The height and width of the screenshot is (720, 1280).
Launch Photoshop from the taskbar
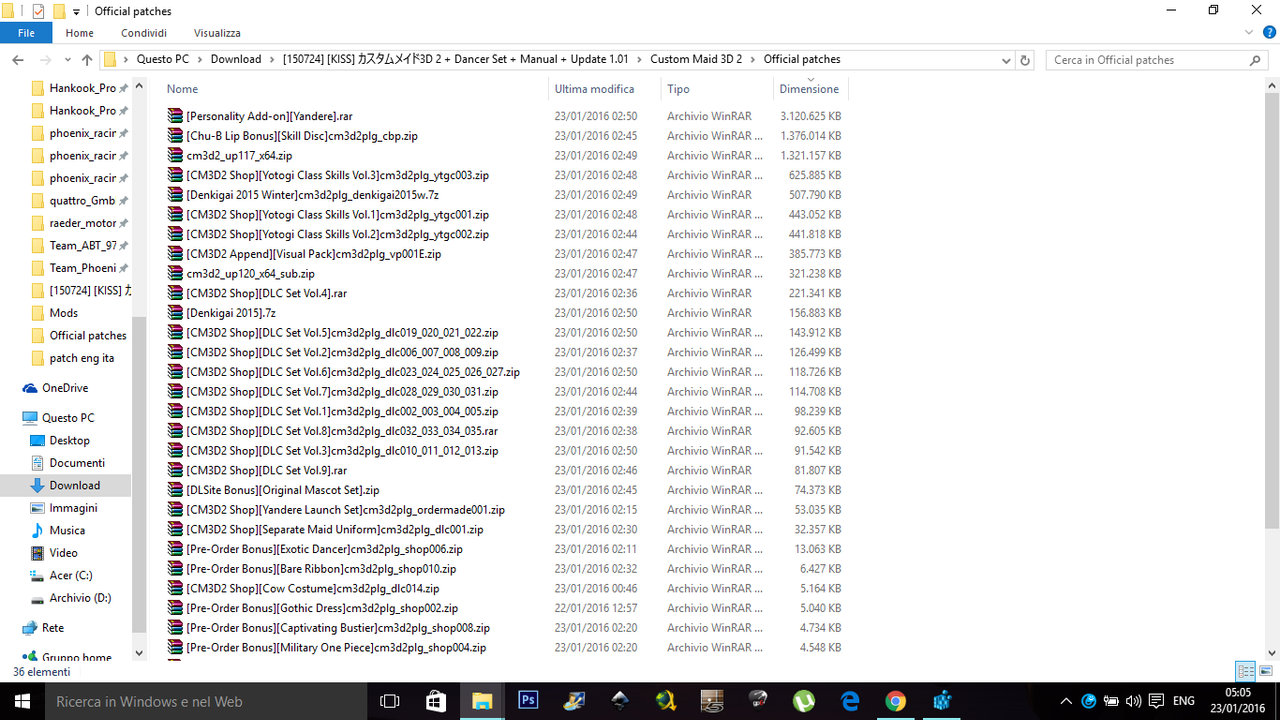(x=528, y=700)
